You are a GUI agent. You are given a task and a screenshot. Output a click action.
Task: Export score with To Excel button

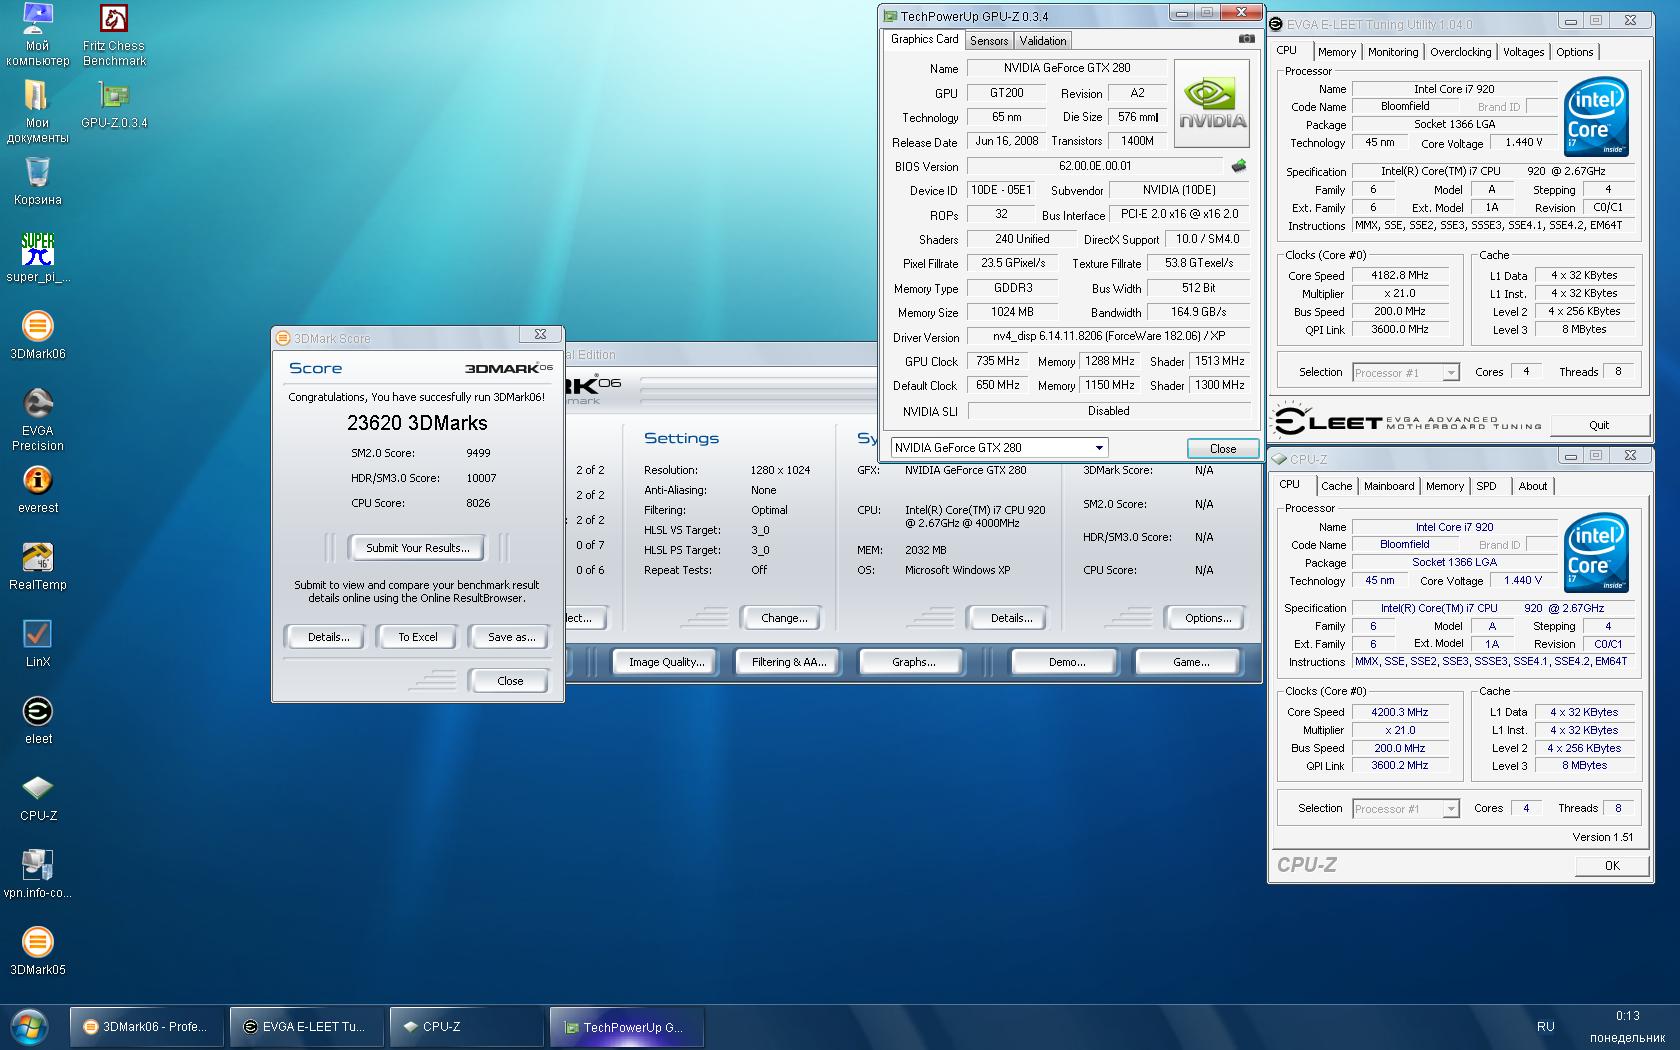click(x=418, y=637)
